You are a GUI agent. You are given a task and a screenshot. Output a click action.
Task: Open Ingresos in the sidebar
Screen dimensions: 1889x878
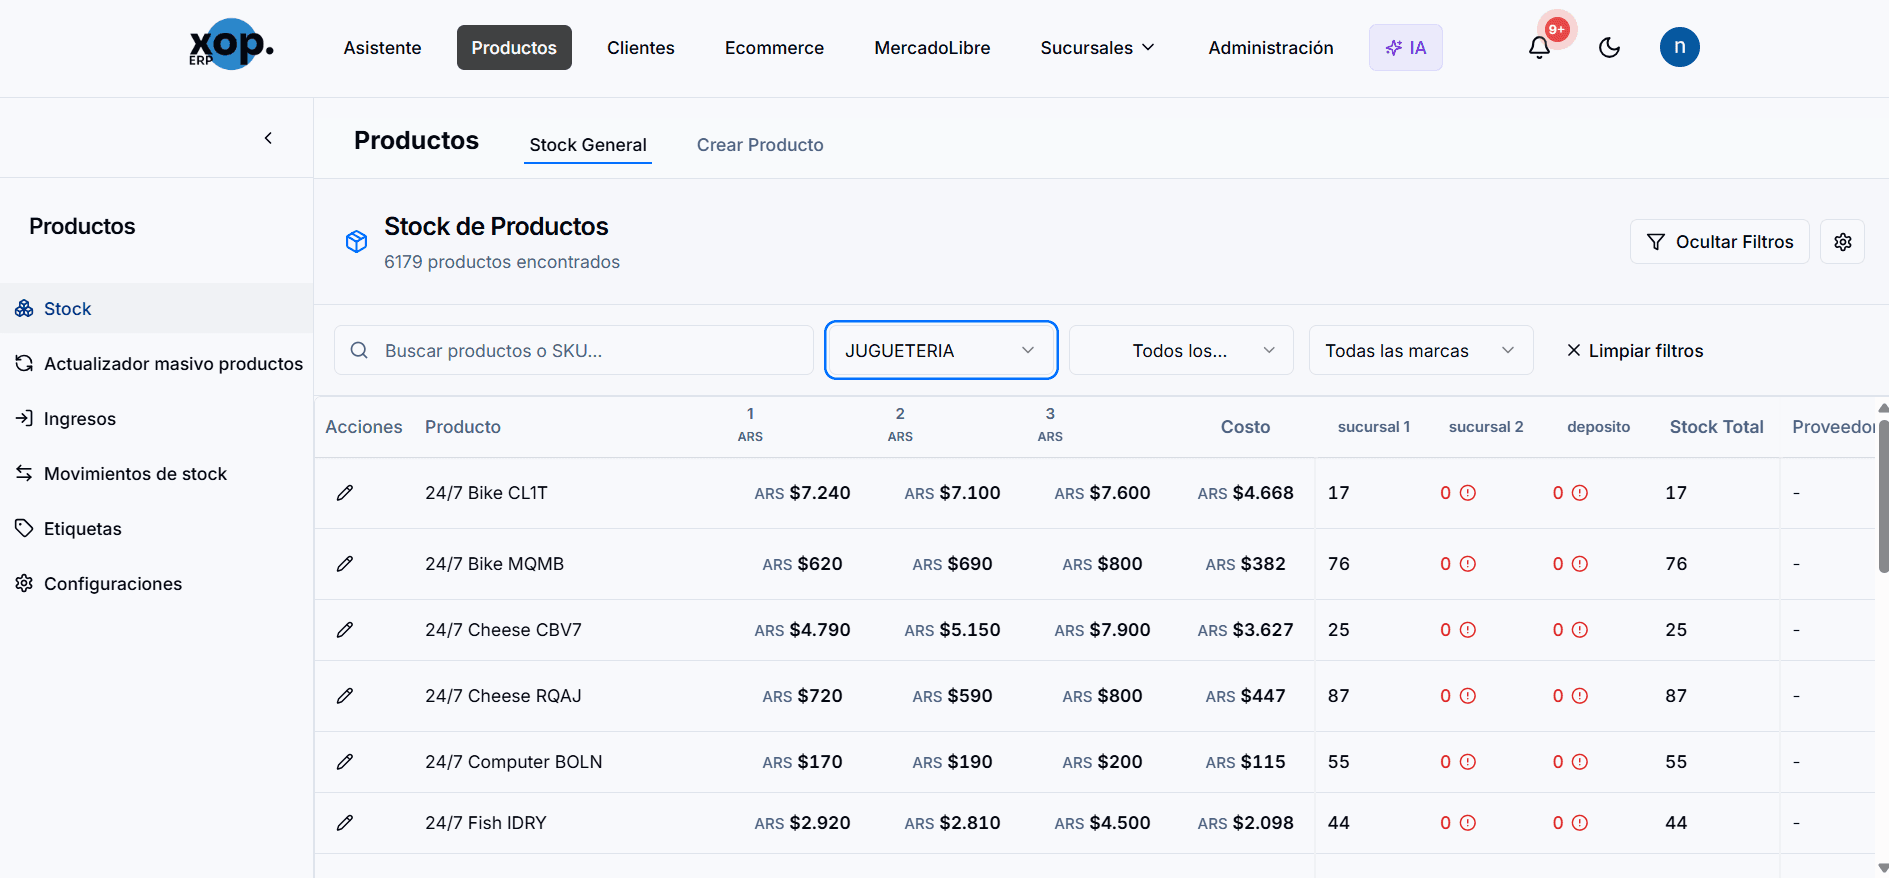point(156,419)
